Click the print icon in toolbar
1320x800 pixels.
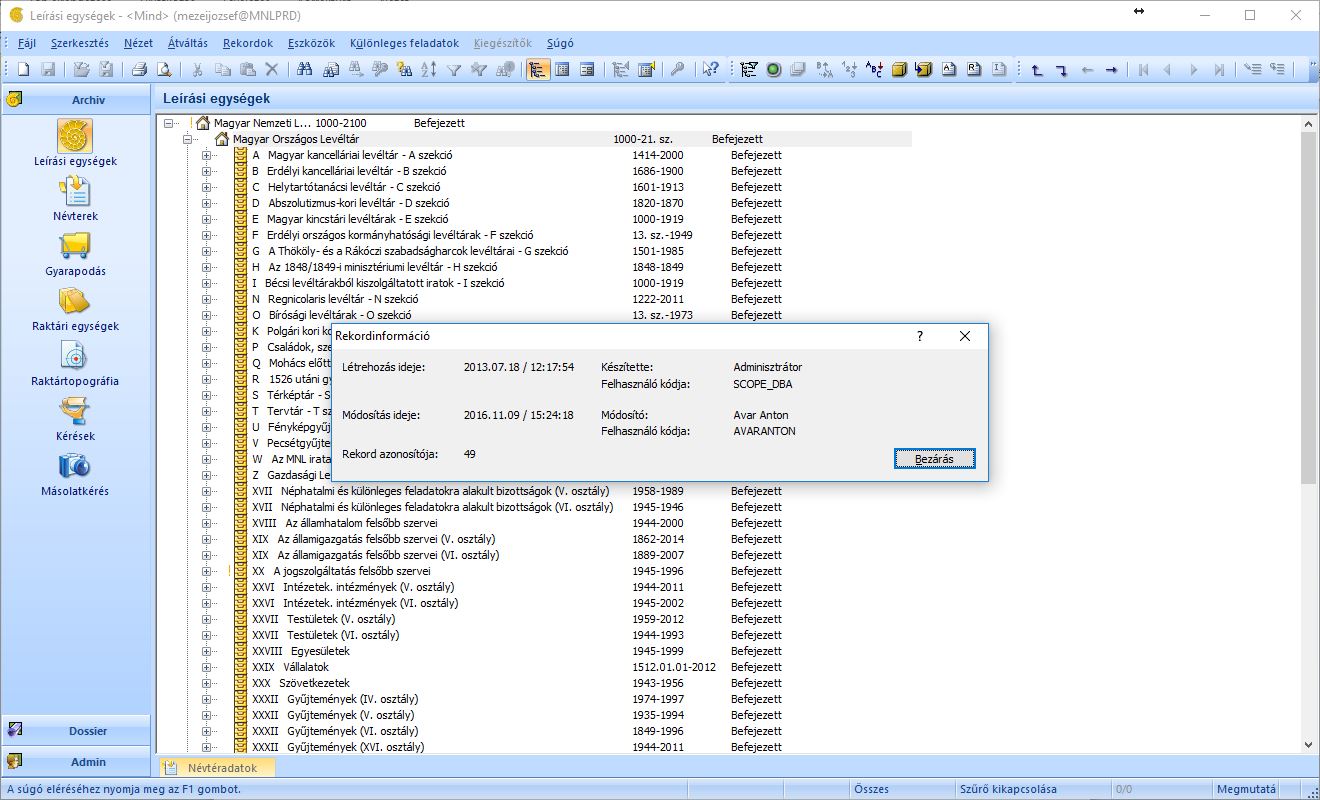tap(139, 70)
